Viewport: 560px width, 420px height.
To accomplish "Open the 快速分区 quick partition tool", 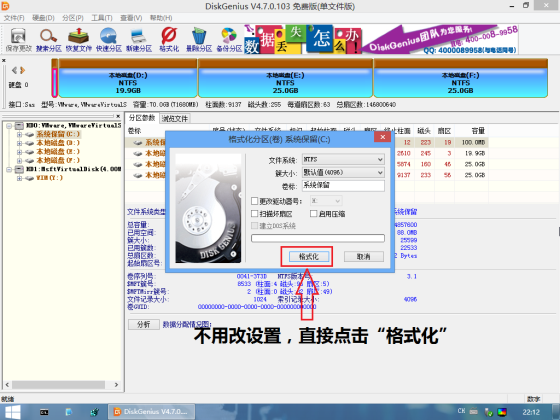I will [x=109, y=40].
